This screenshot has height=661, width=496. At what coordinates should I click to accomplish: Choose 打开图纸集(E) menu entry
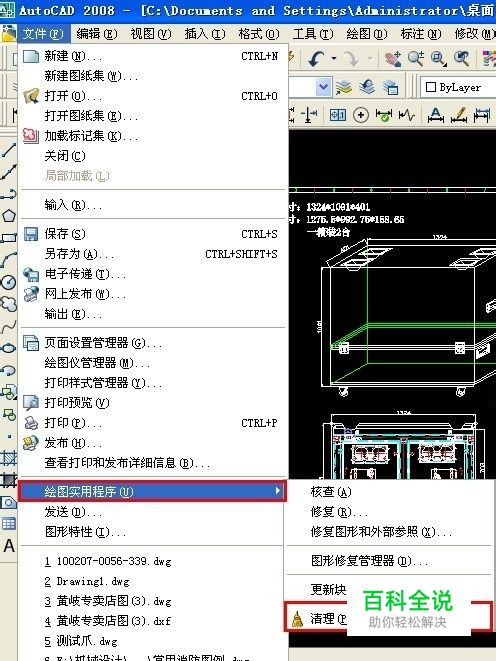click(x=153, y=116)
